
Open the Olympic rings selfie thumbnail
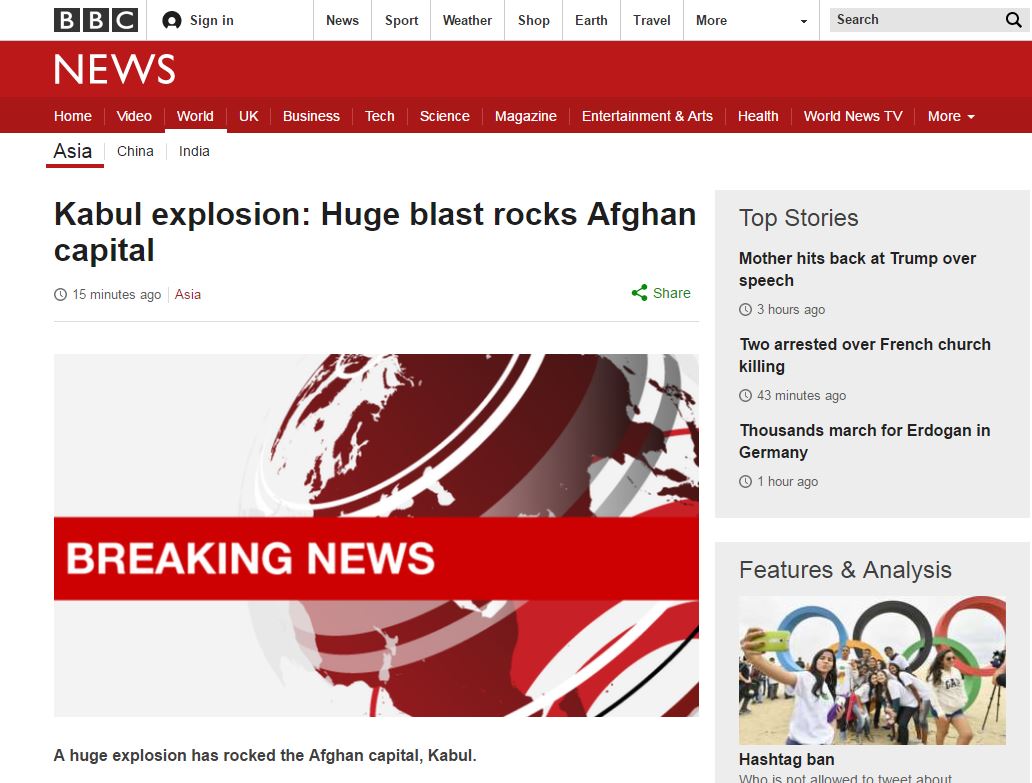click(872, 670)
